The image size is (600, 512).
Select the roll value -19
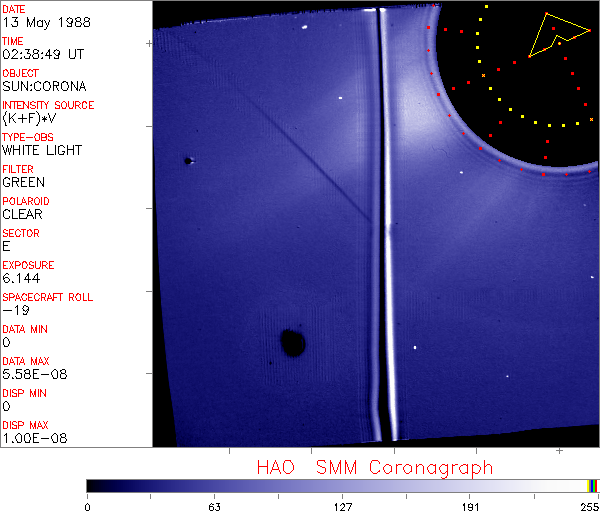point(16,310)
